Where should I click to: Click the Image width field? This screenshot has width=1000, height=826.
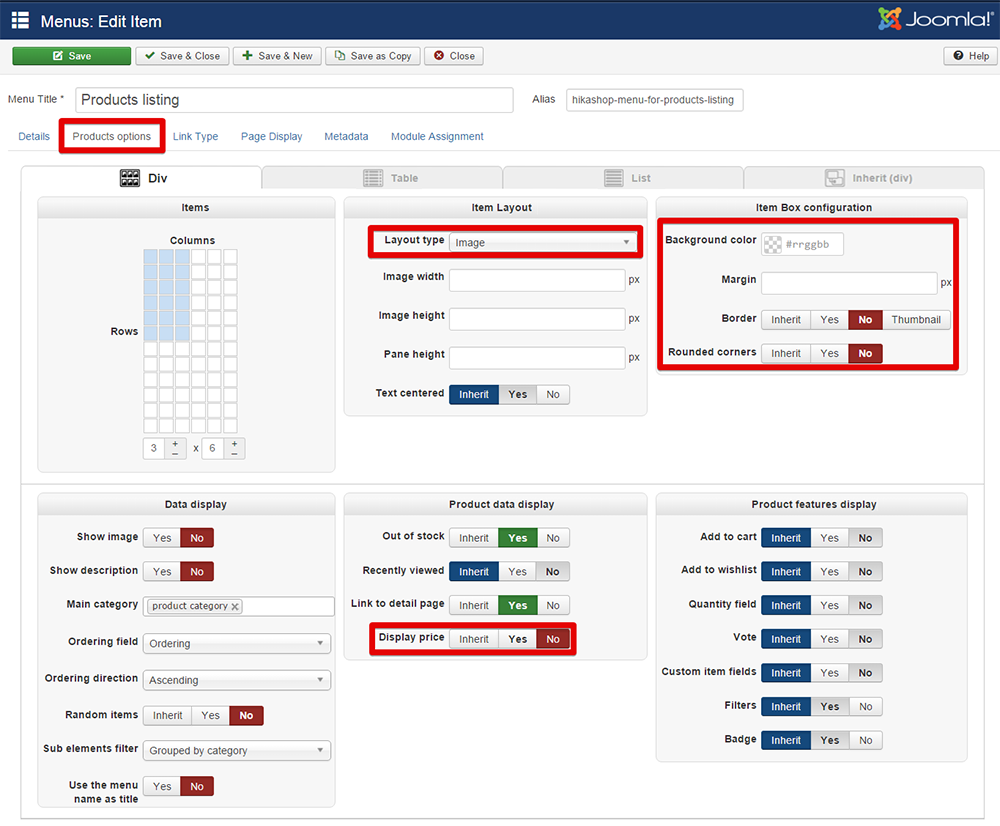537,280
